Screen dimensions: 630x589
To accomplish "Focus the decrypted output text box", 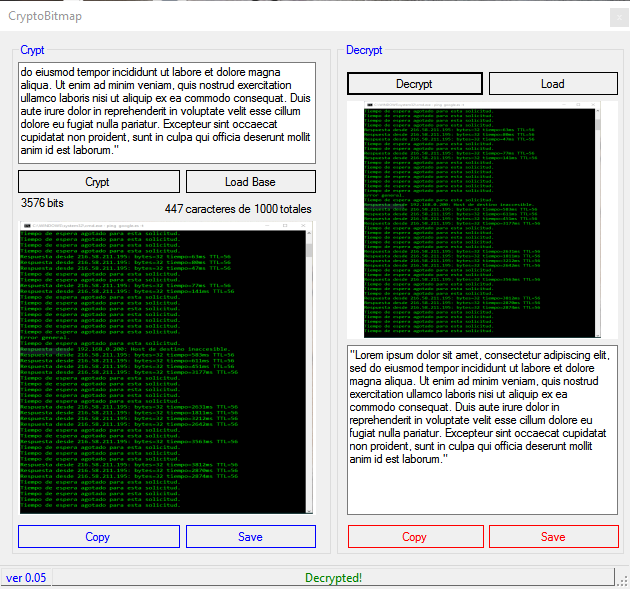I will pos(482,429).
